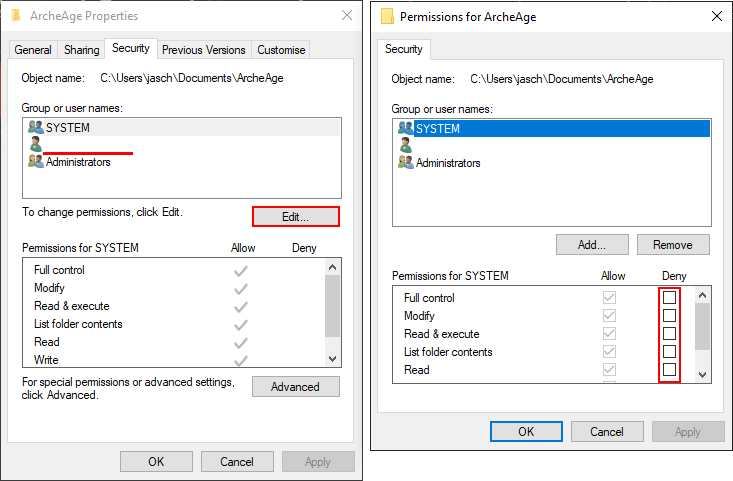Click Administrators group icon in Properties window
This screenshot has height=481, width=733.
36,162
